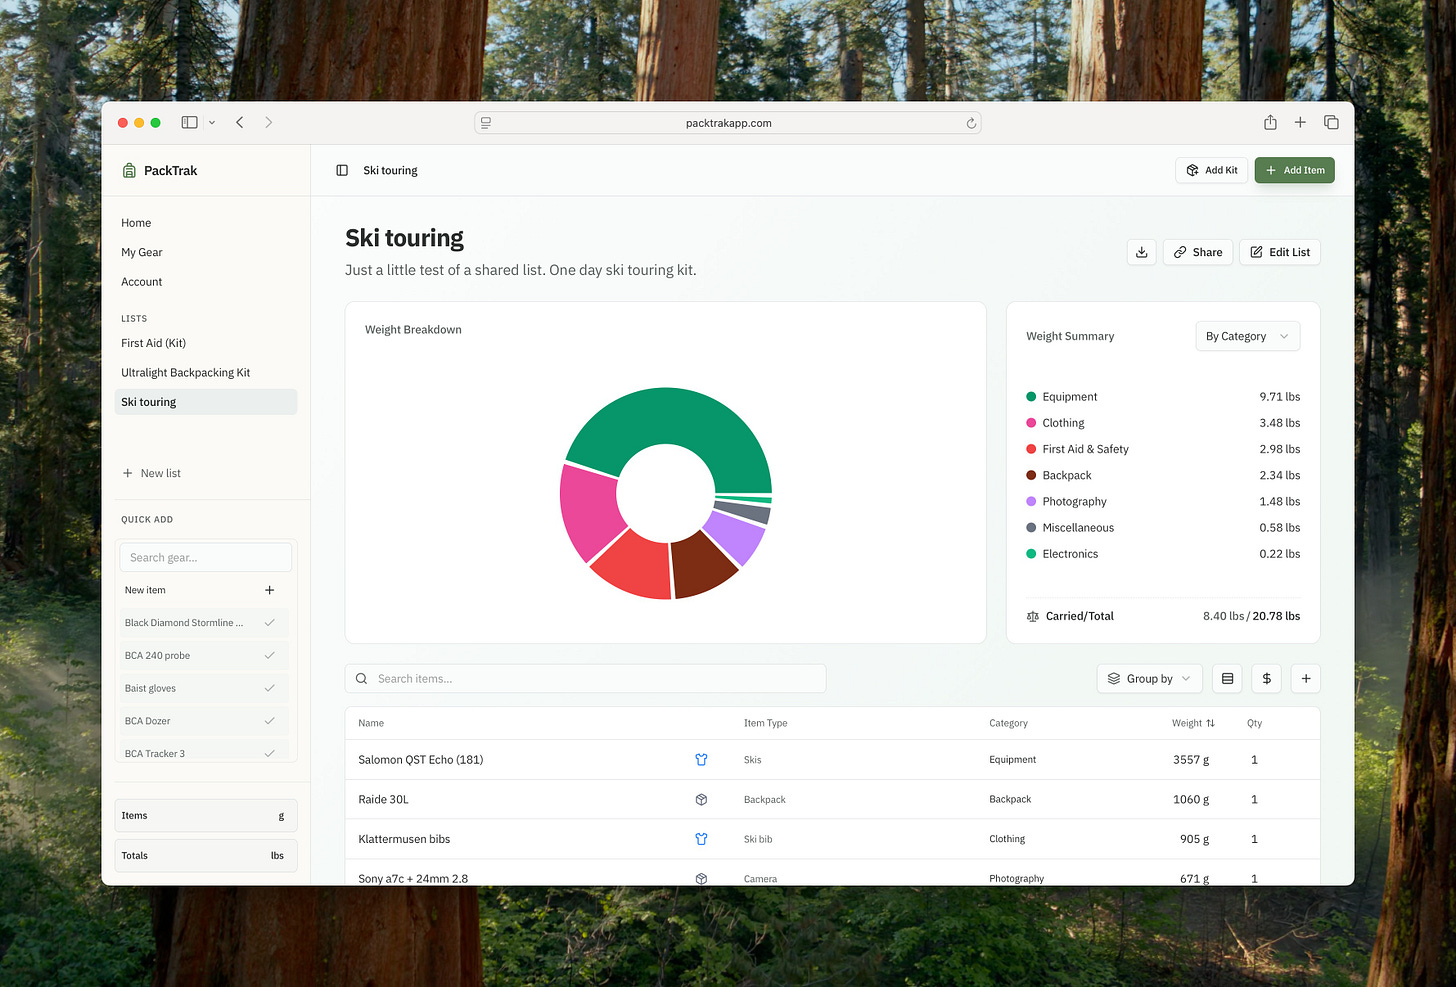Open the By Category dropdown
The height and width of the screenshot is (987, 1456).
point(1247,336)
